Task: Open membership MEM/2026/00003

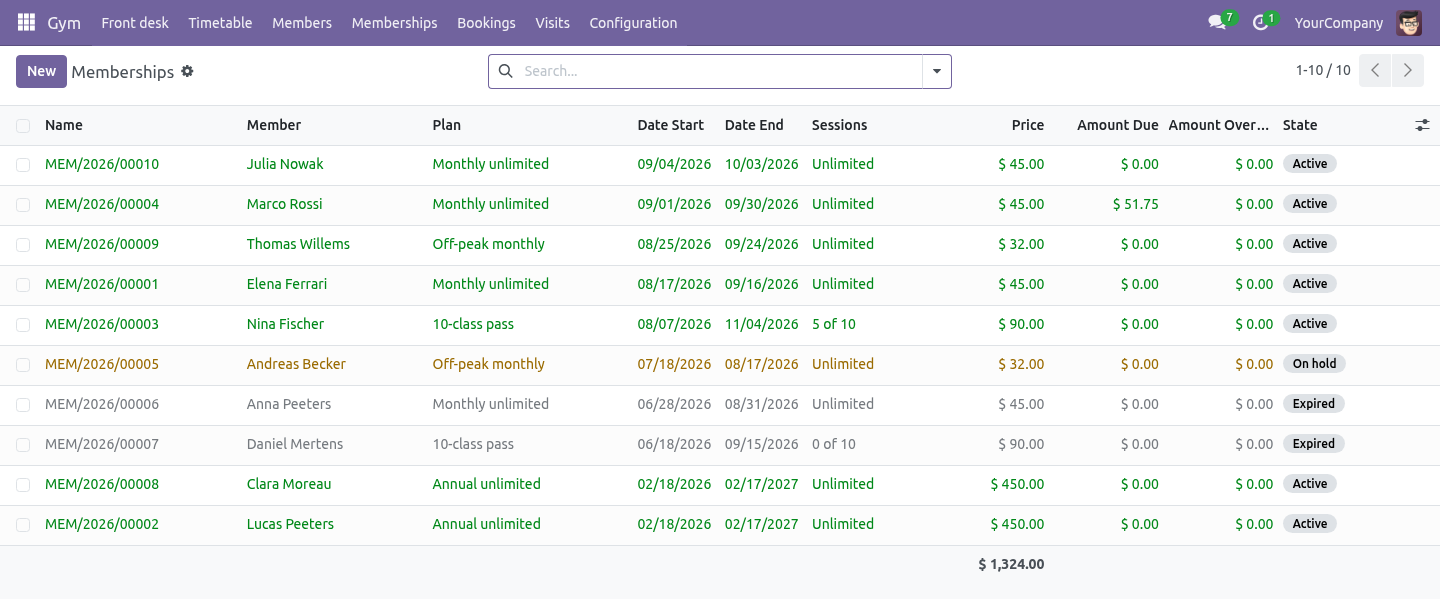Action: 102,324
